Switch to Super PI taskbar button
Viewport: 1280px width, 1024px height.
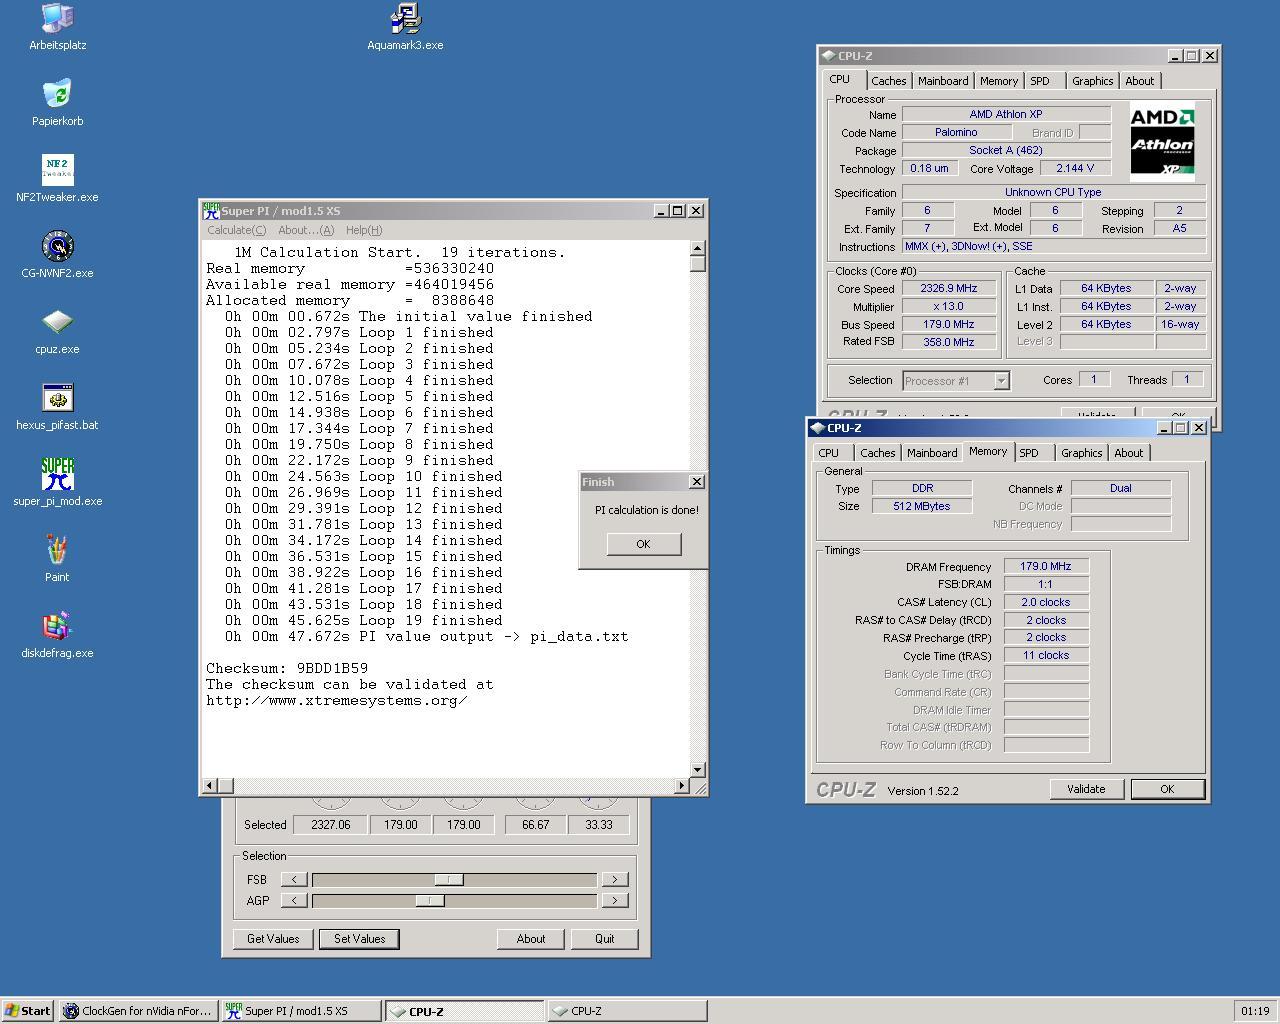click(x=301, y=1011)
